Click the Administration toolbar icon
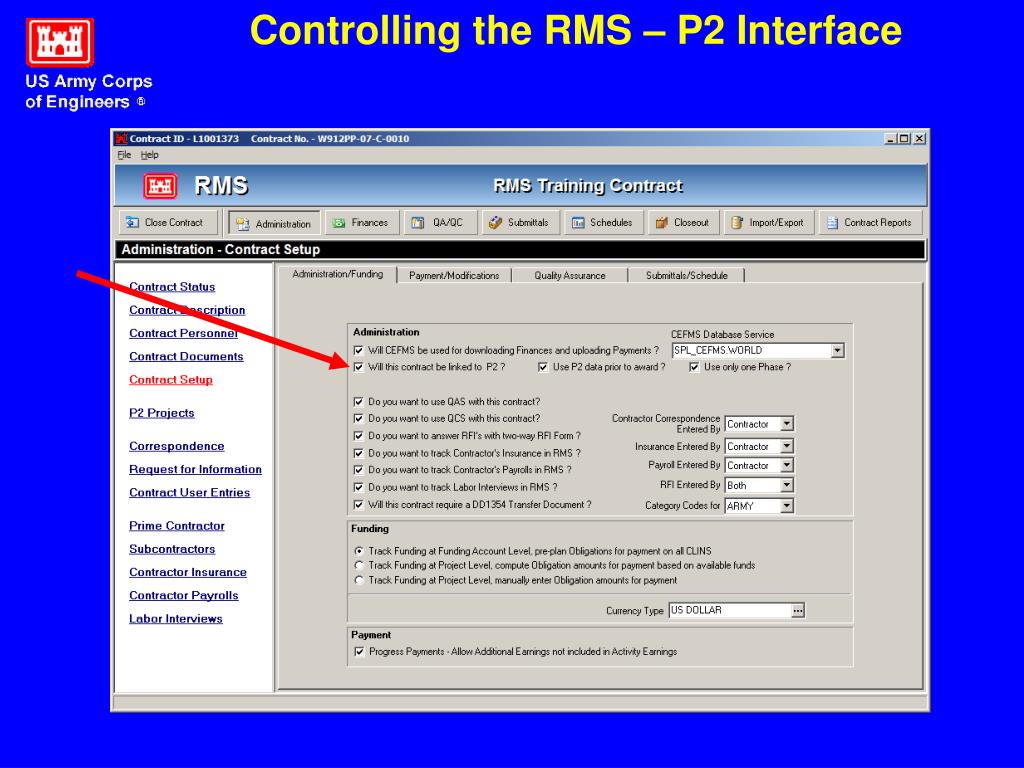1024x768 pixels. 243,224
